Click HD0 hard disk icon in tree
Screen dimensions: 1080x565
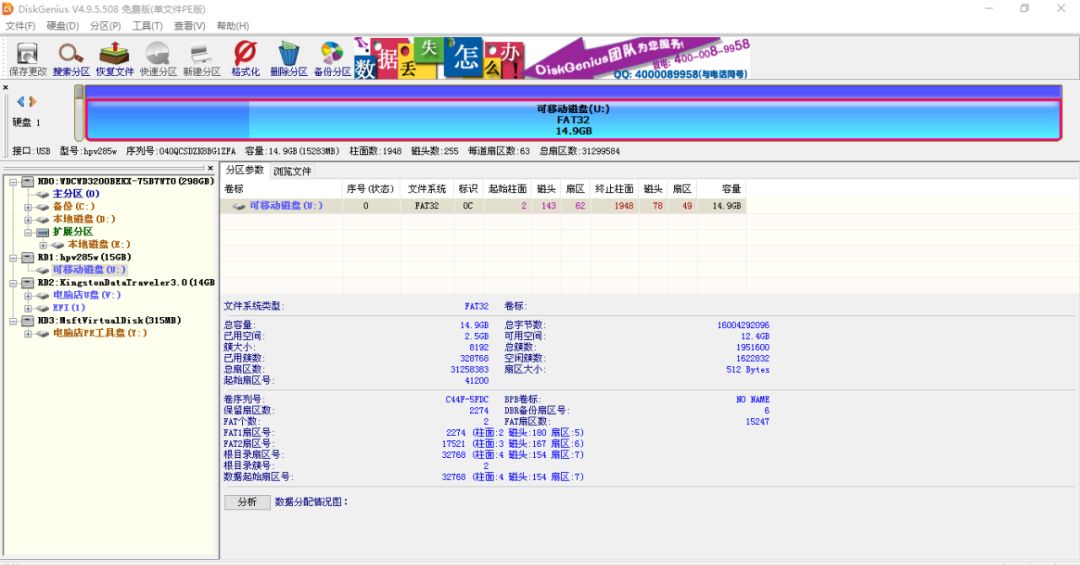(28, 181)
